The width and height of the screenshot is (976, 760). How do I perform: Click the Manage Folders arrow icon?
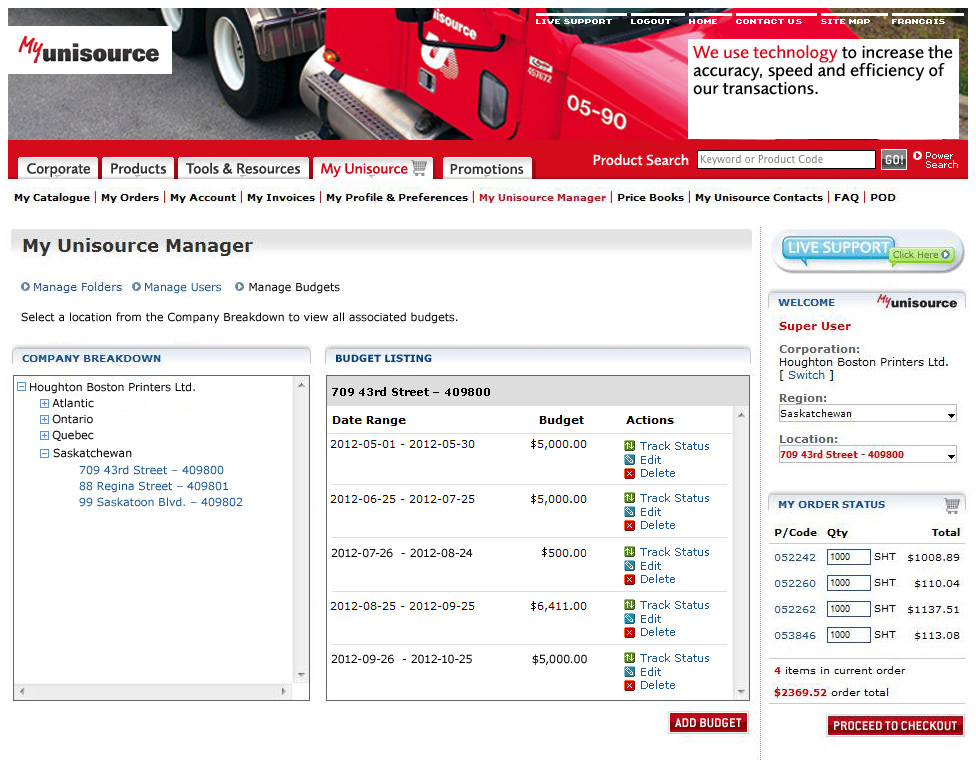26,287
